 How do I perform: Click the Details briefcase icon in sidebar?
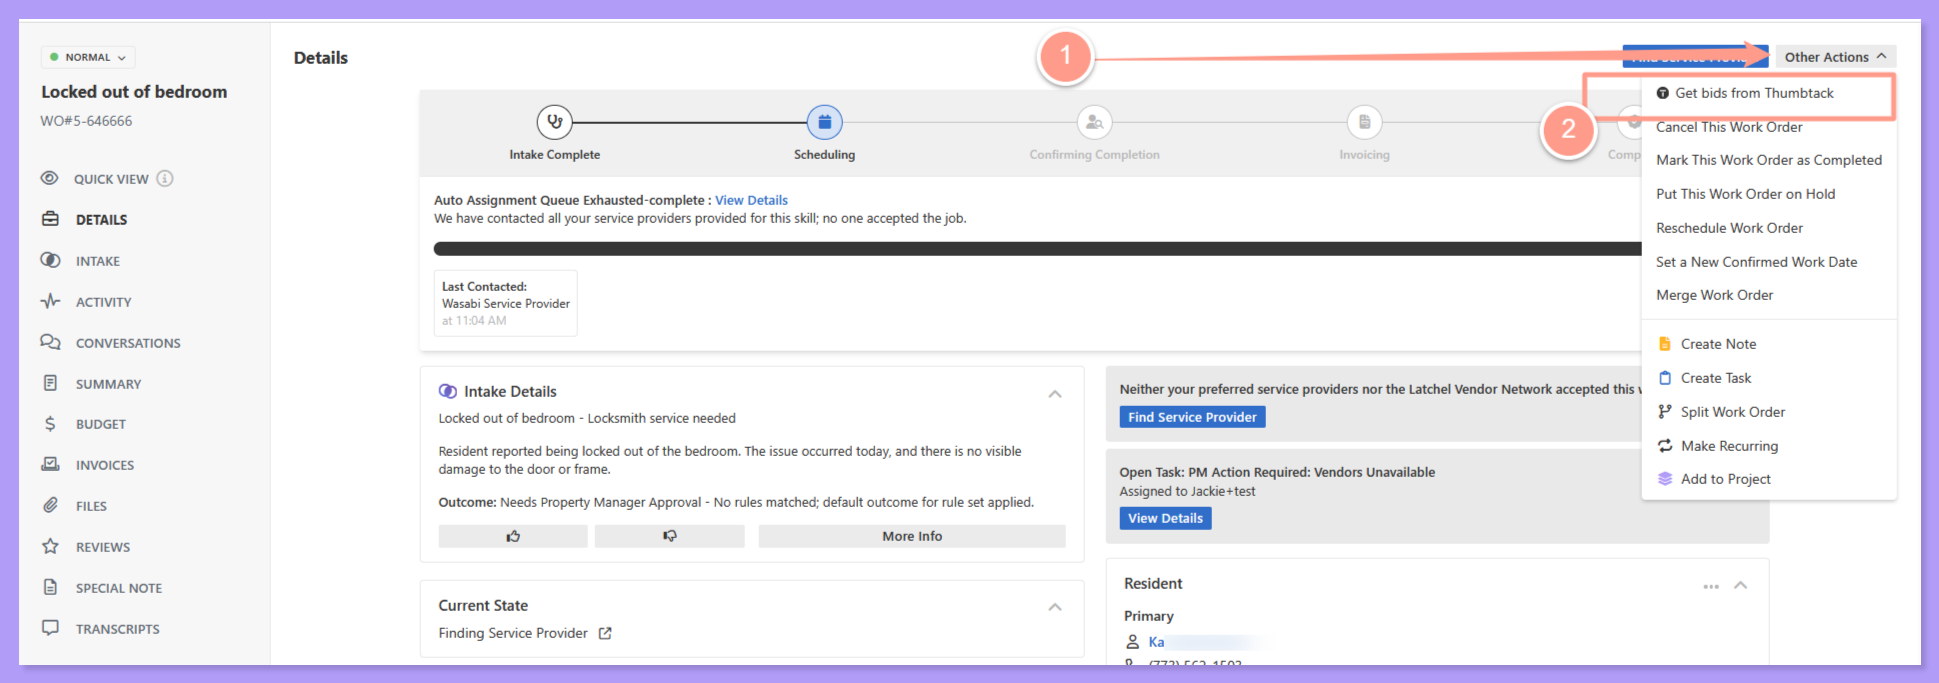50,219
